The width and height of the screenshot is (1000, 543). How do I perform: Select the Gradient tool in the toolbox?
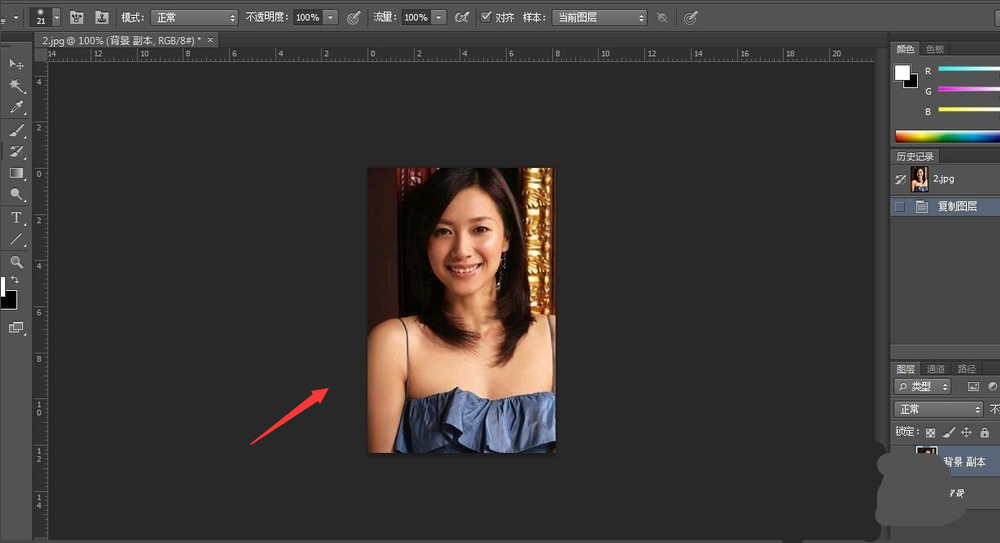(16, 174)
